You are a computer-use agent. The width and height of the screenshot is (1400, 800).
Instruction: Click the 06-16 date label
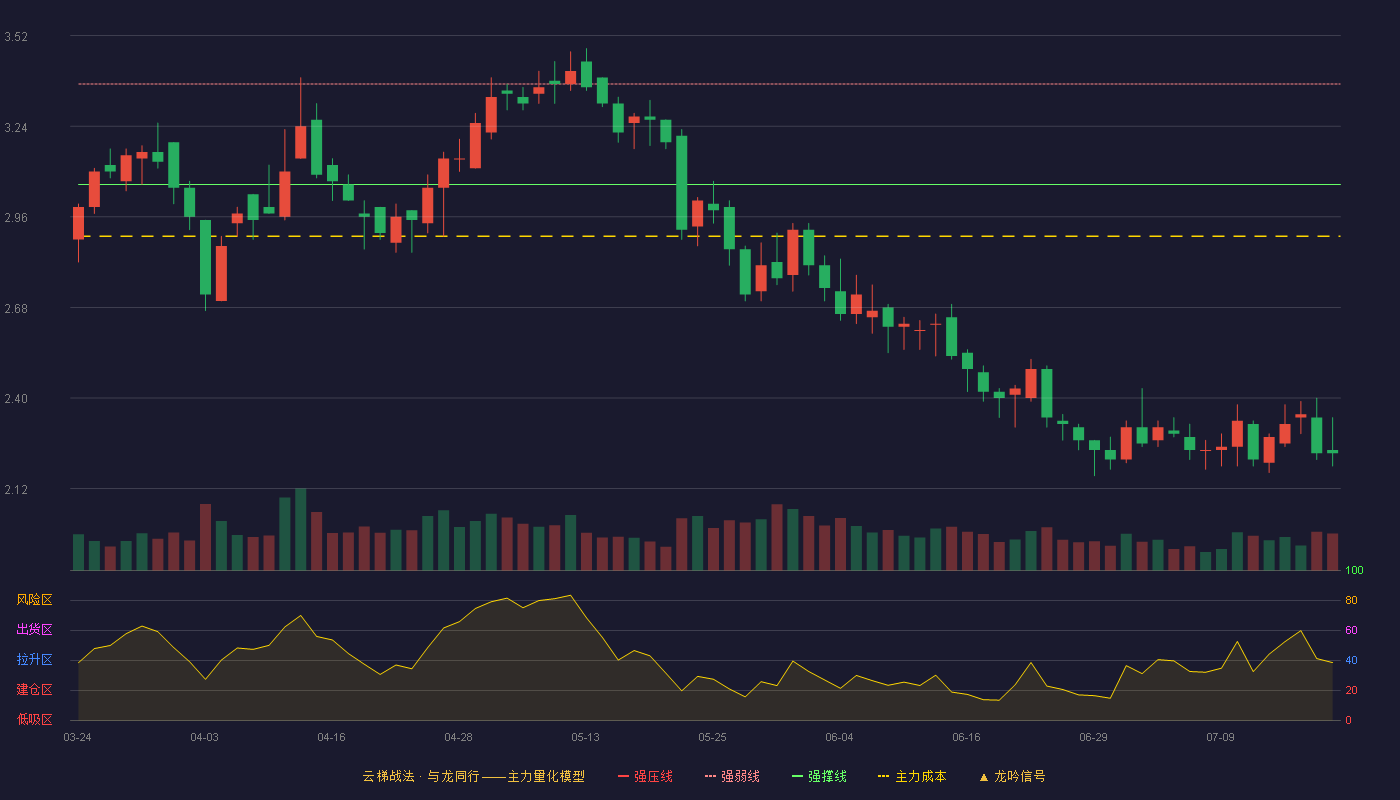pyautogui.click(x=966, y=737)
